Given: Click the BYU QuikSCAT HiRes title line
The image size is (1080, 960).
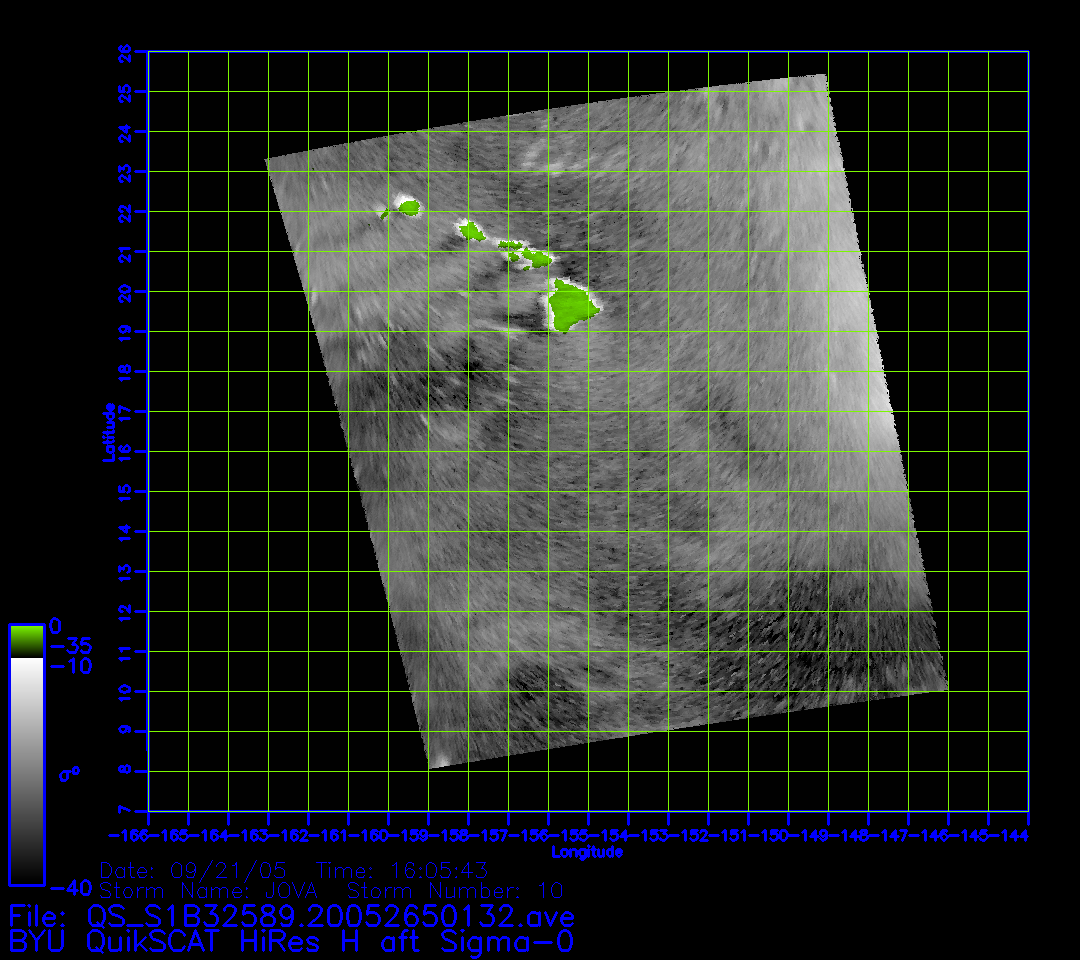Looking at the screenshot, I should click(291, 941).
